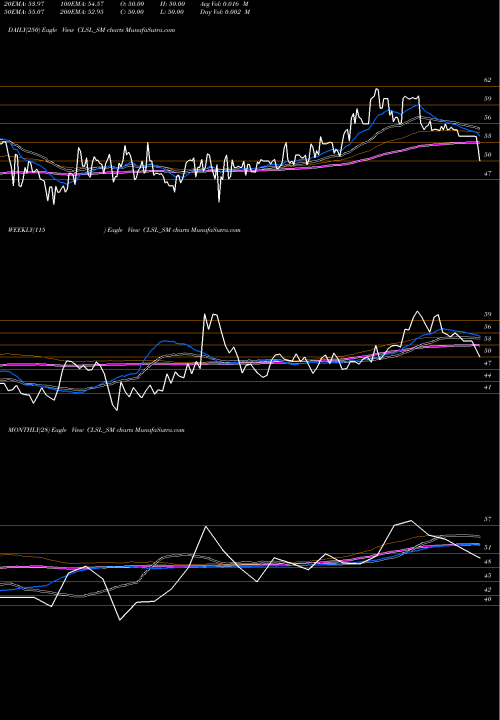Viewport: 500px width, 720px height.
Task: Click the 41 axis label on weekly chart
Action: (487, 388)
